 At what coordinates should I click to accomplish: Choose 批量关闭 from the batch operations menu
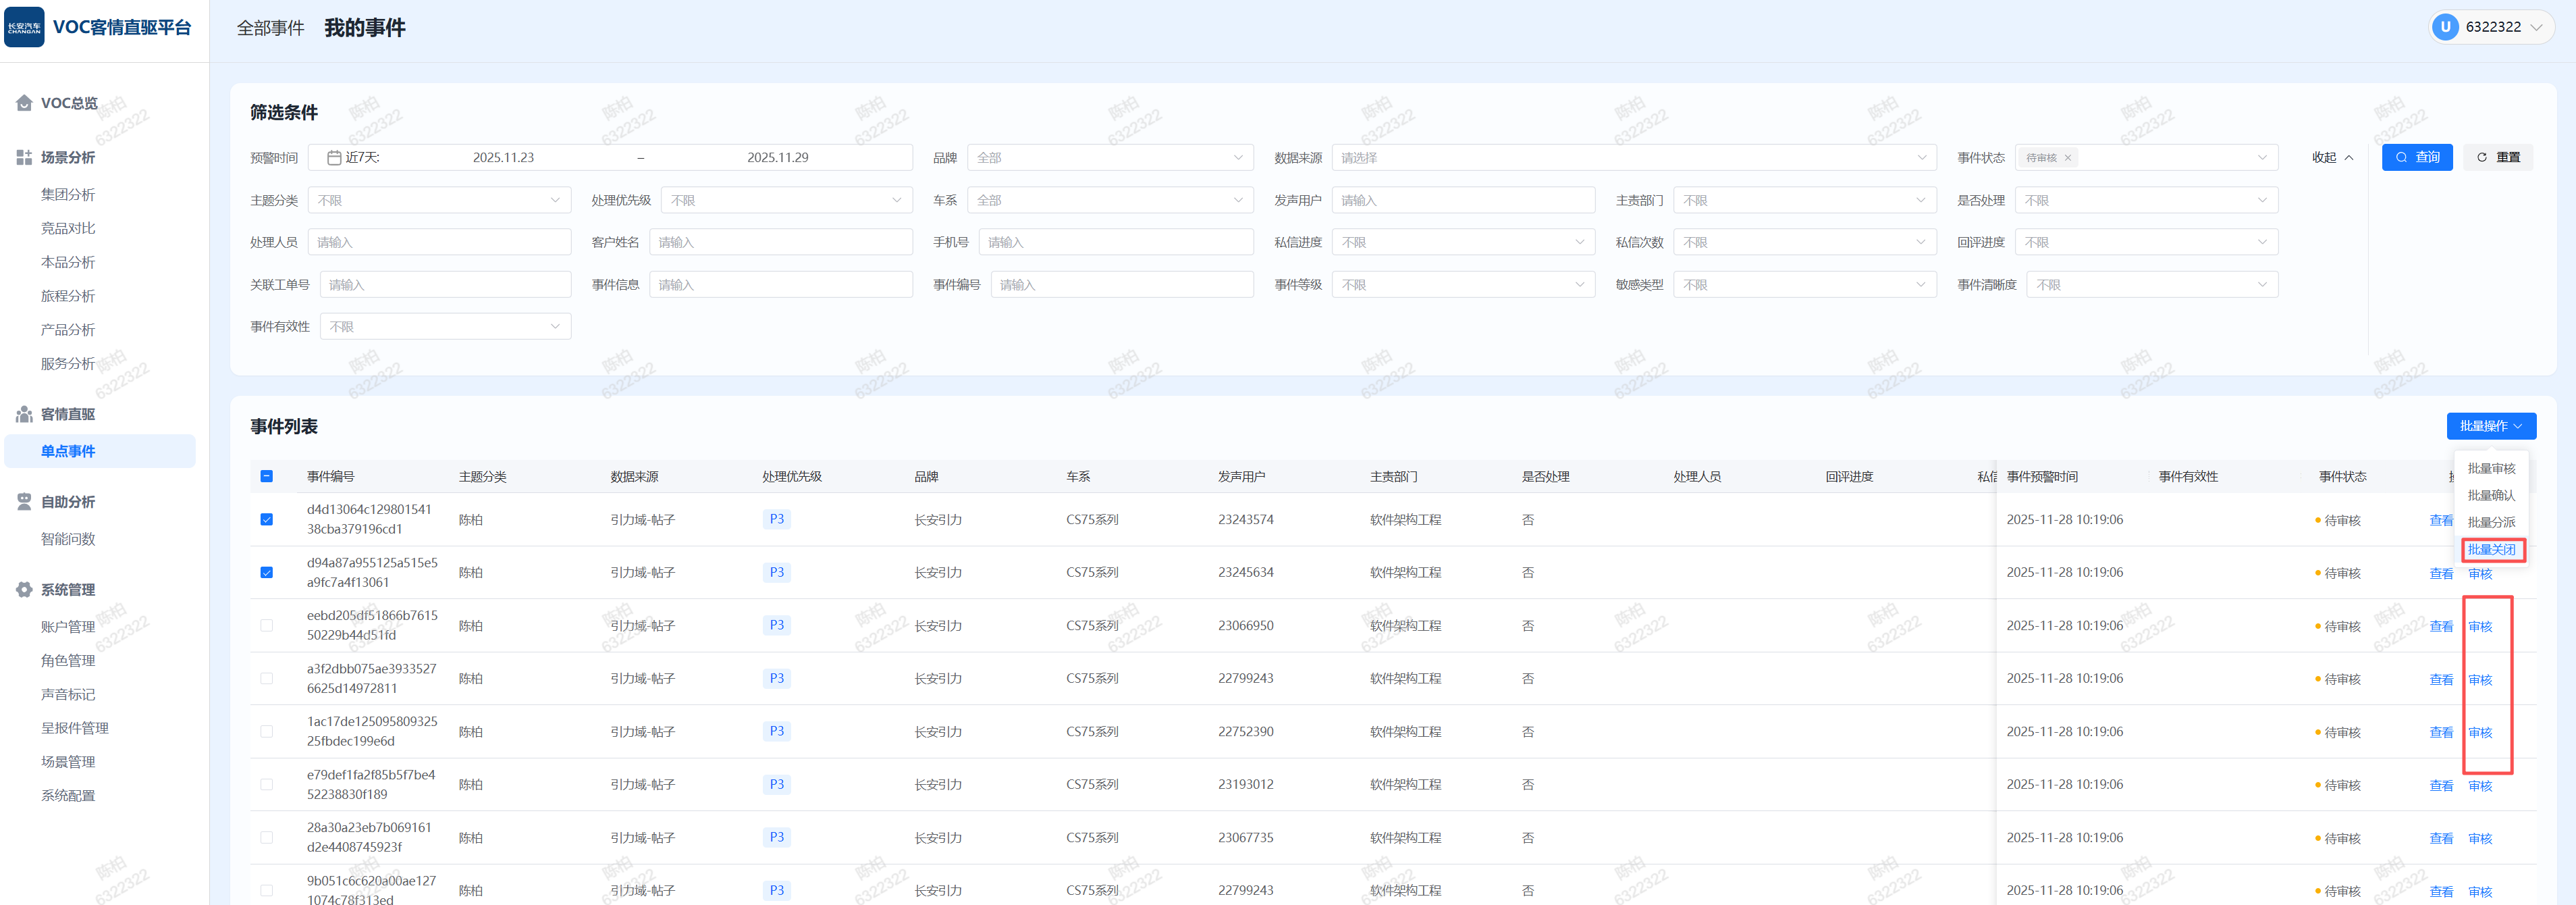[x=2491, y=549]
